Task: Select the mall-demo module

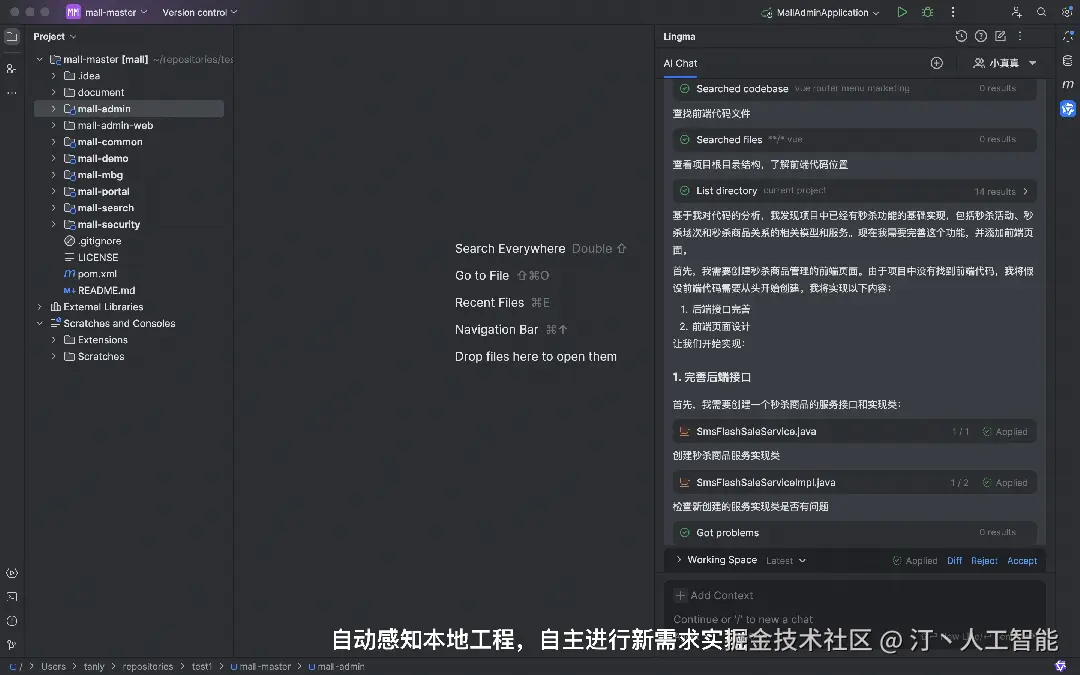Action: pos(103,158)
